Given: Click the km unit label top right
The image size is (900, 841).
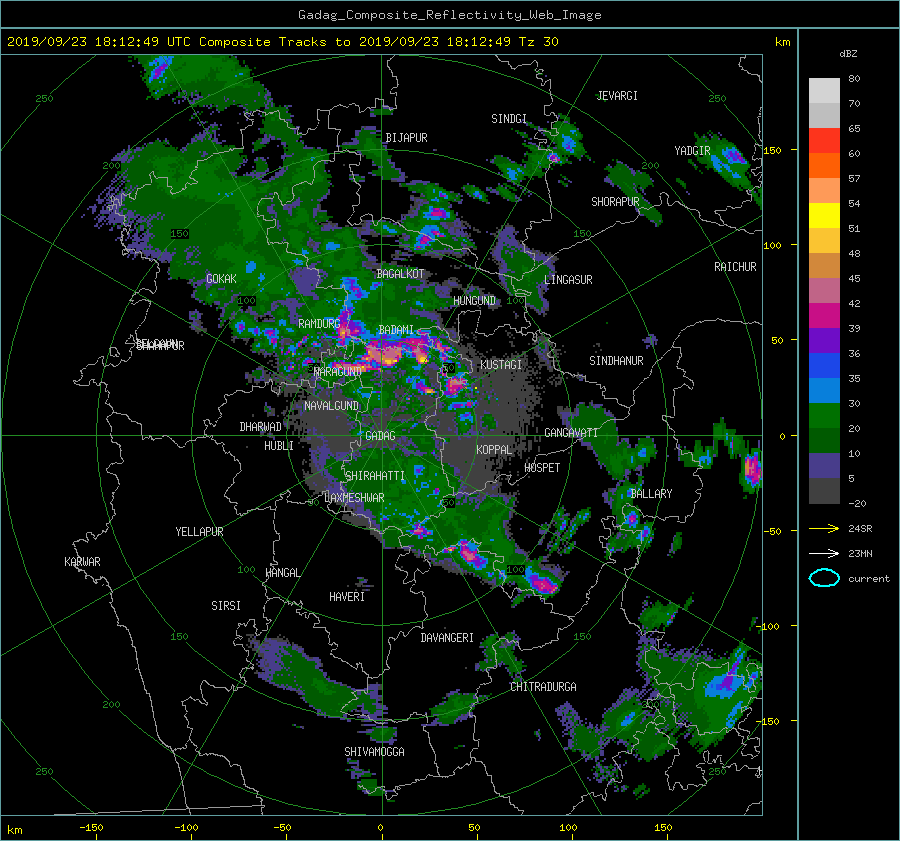Looking at the screenshot, I should pos(782,42).
